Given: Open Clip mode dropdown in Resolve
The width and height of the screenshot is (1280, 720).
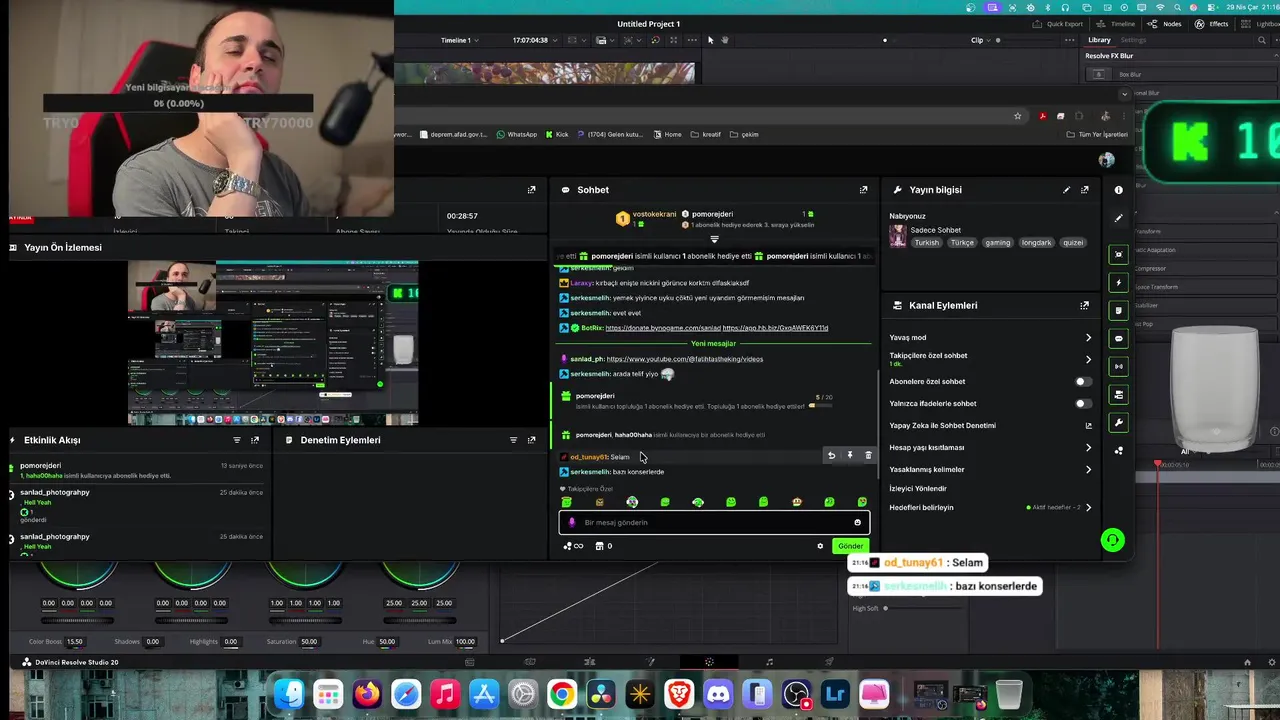Looking at the screenshot, I should click(980, 40).
